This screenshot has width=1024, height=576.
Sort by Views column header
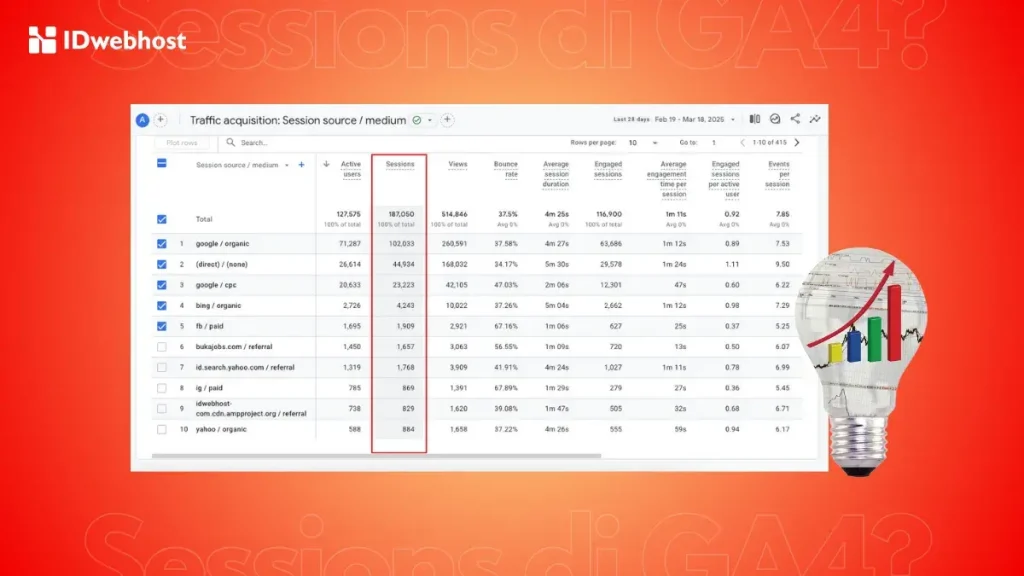click(x=458, y=165)
